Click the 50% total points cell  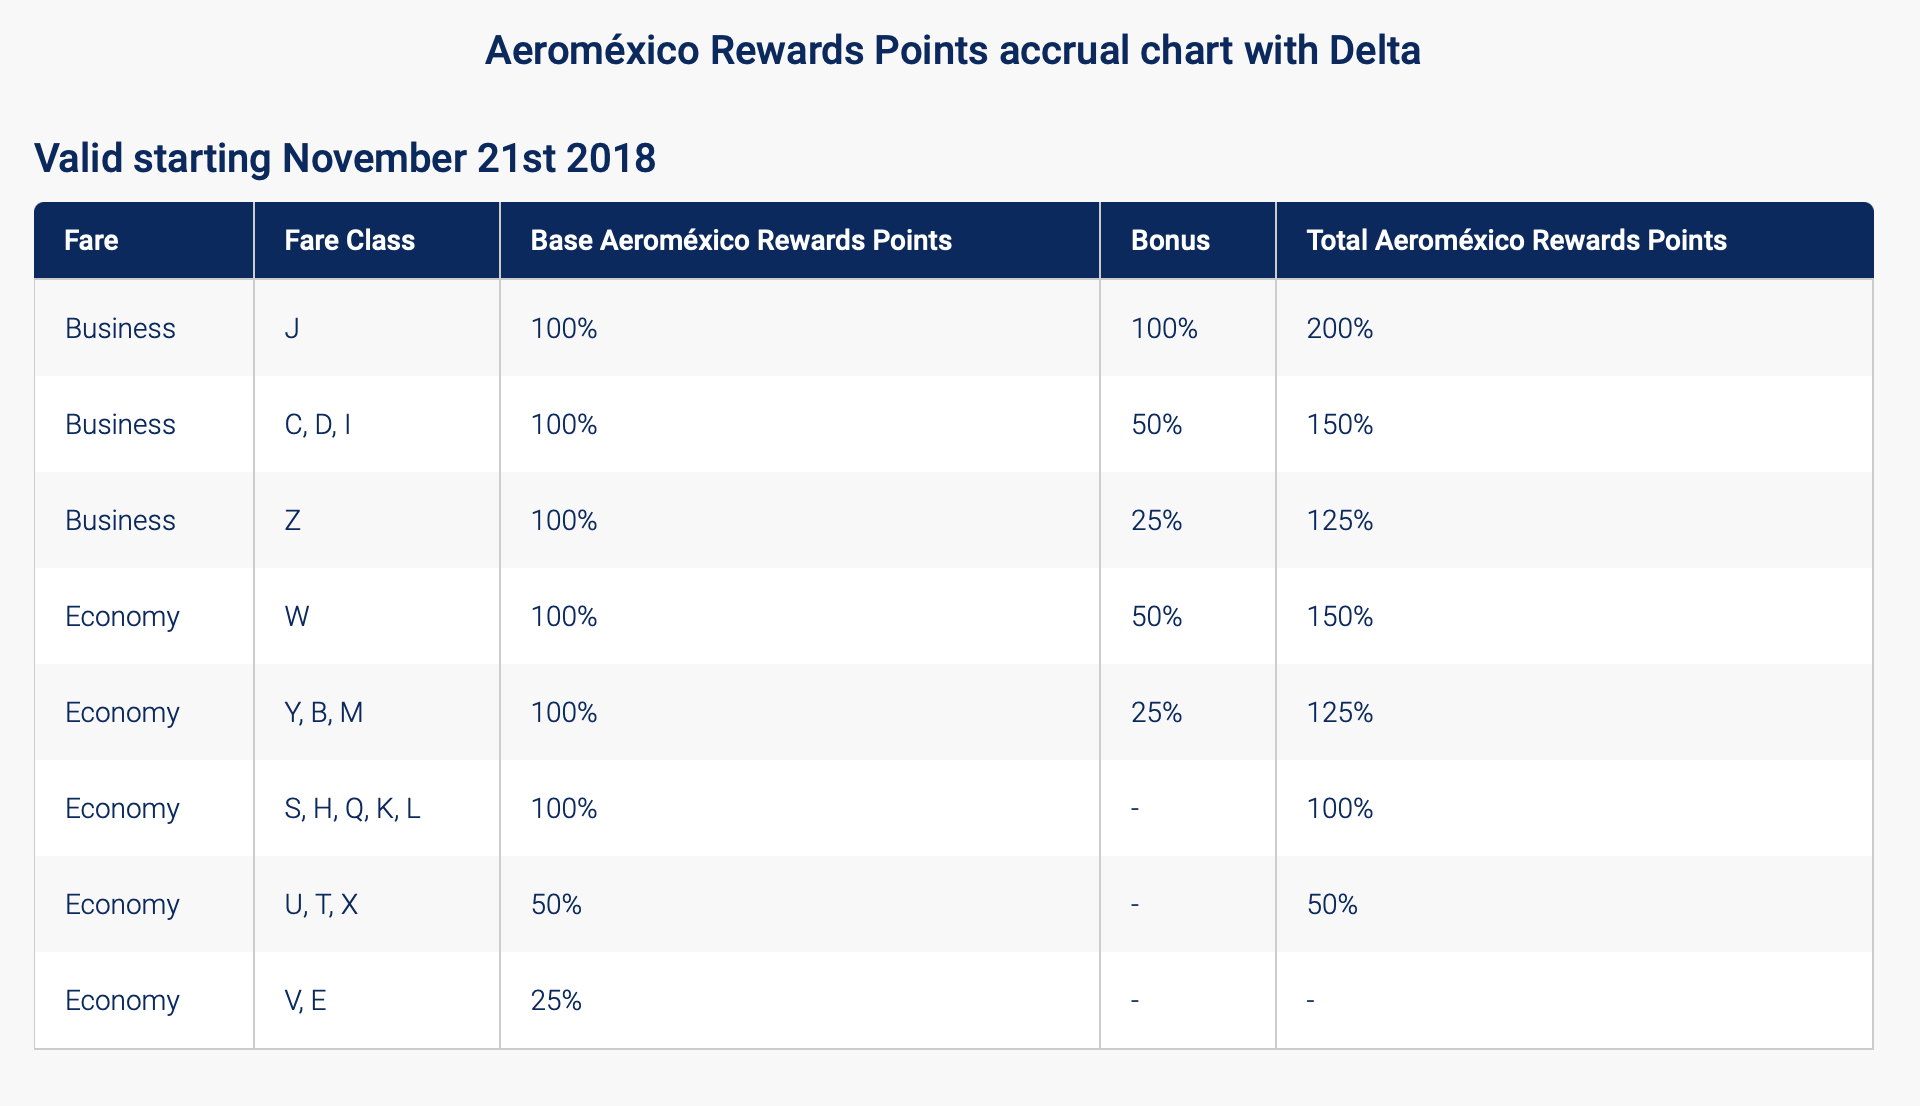coord(1332,904)
